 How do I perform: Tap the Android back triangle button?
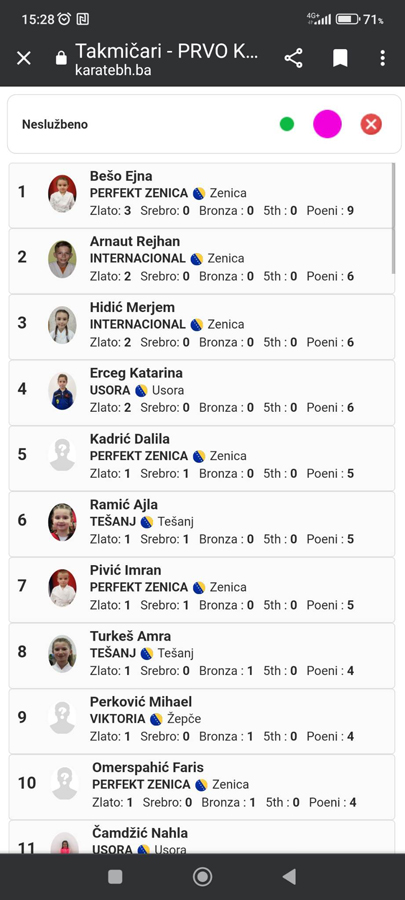coord(289,876)
